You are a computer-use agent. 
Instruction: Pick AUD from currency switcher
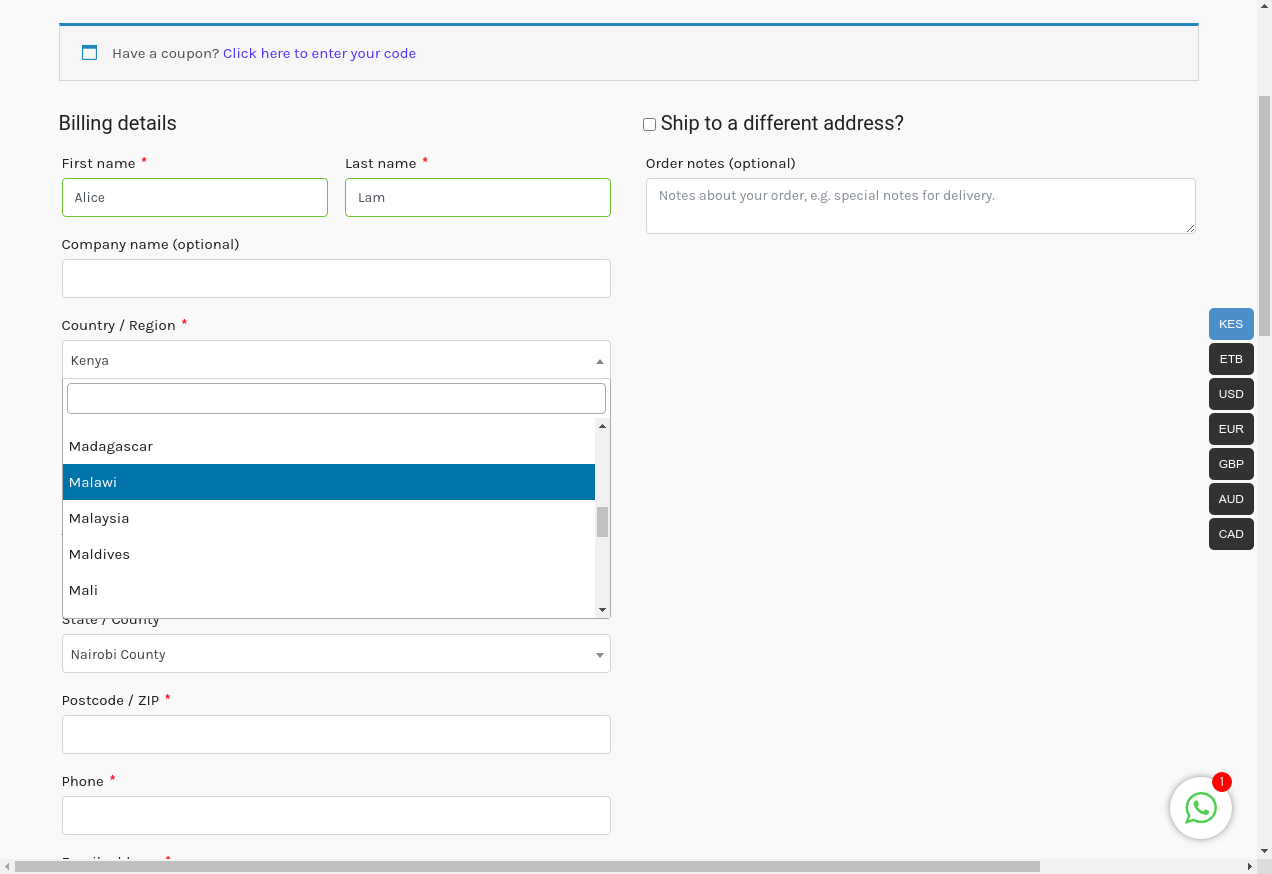click(1230, 499)
